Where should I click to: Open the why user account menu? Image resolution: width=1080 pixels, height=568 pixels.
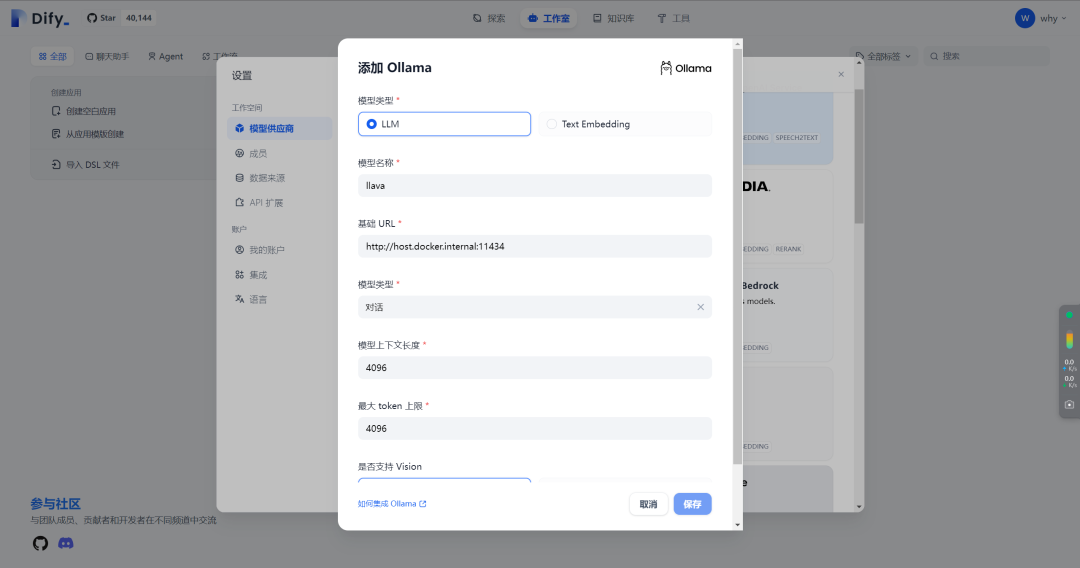click(1041, 19)
